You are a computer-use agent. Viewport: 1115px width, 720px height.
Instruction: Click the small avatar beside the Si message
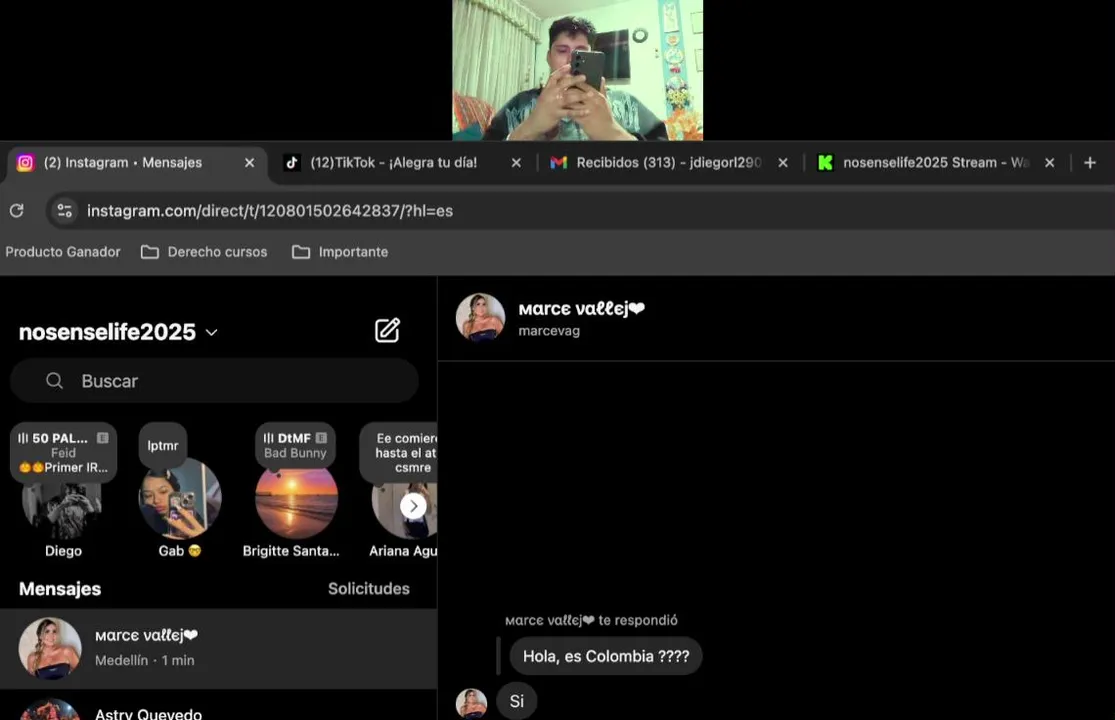[471, 703]
